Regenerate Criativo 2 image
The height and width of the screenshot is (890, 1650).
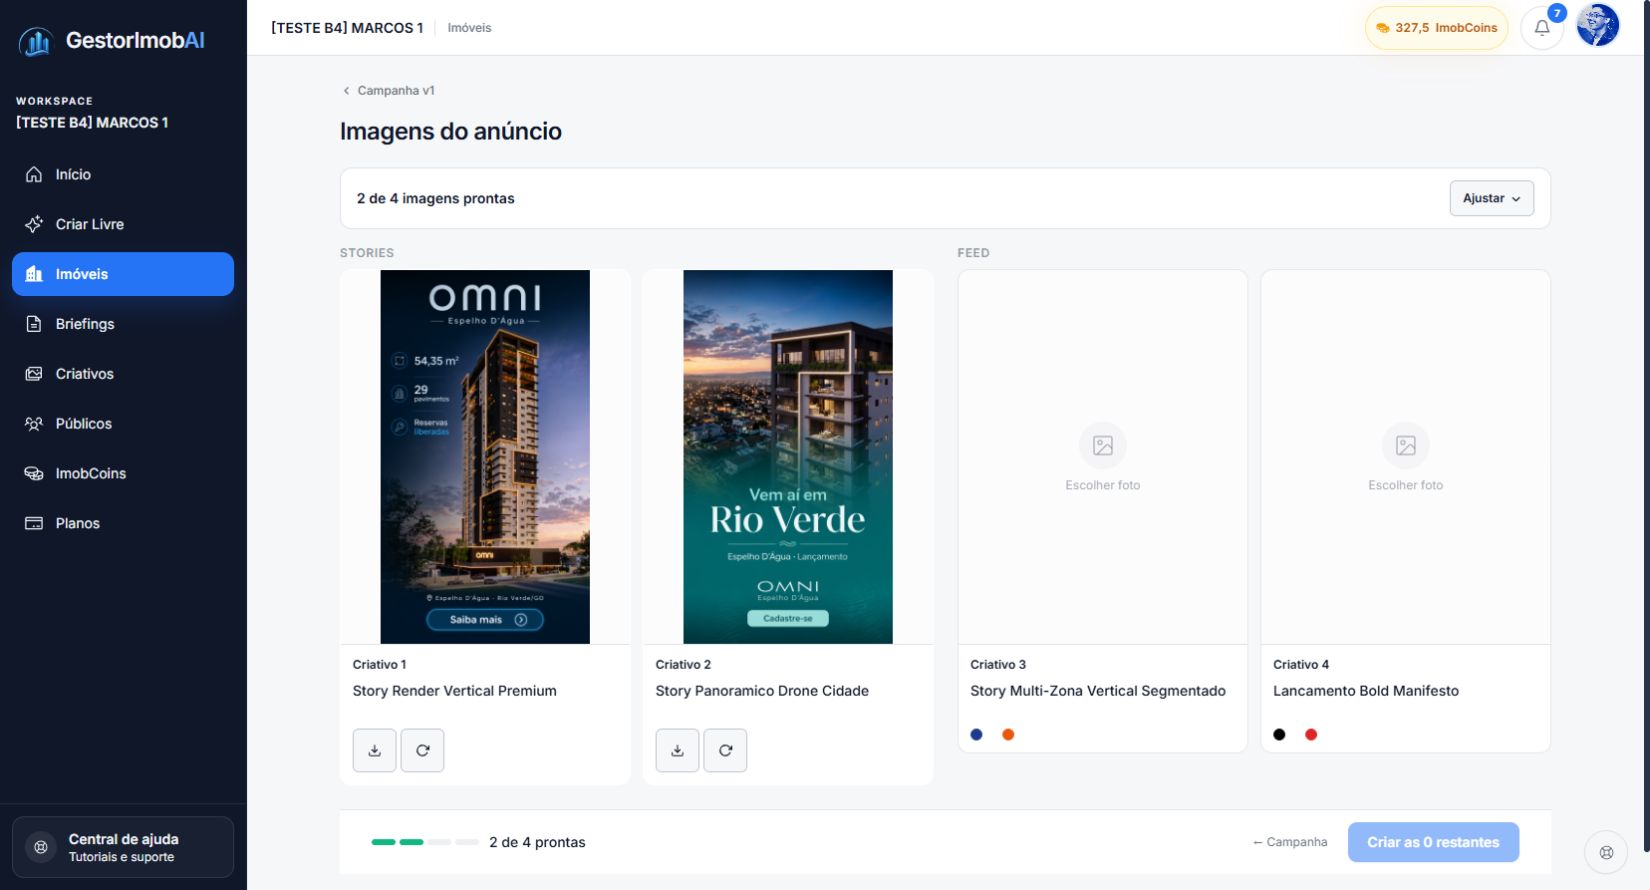tap(726, 750)
